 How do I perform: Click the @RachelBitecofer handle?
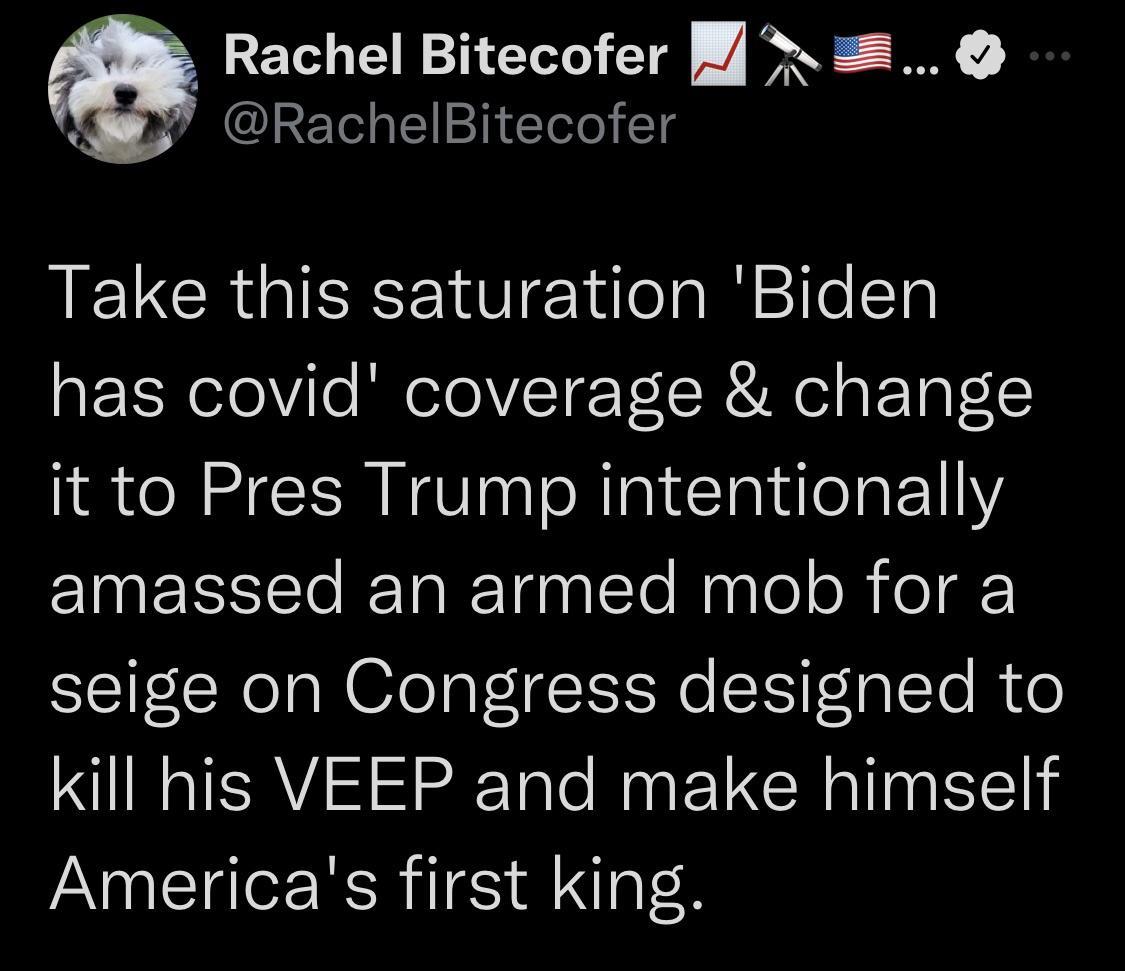448,123
